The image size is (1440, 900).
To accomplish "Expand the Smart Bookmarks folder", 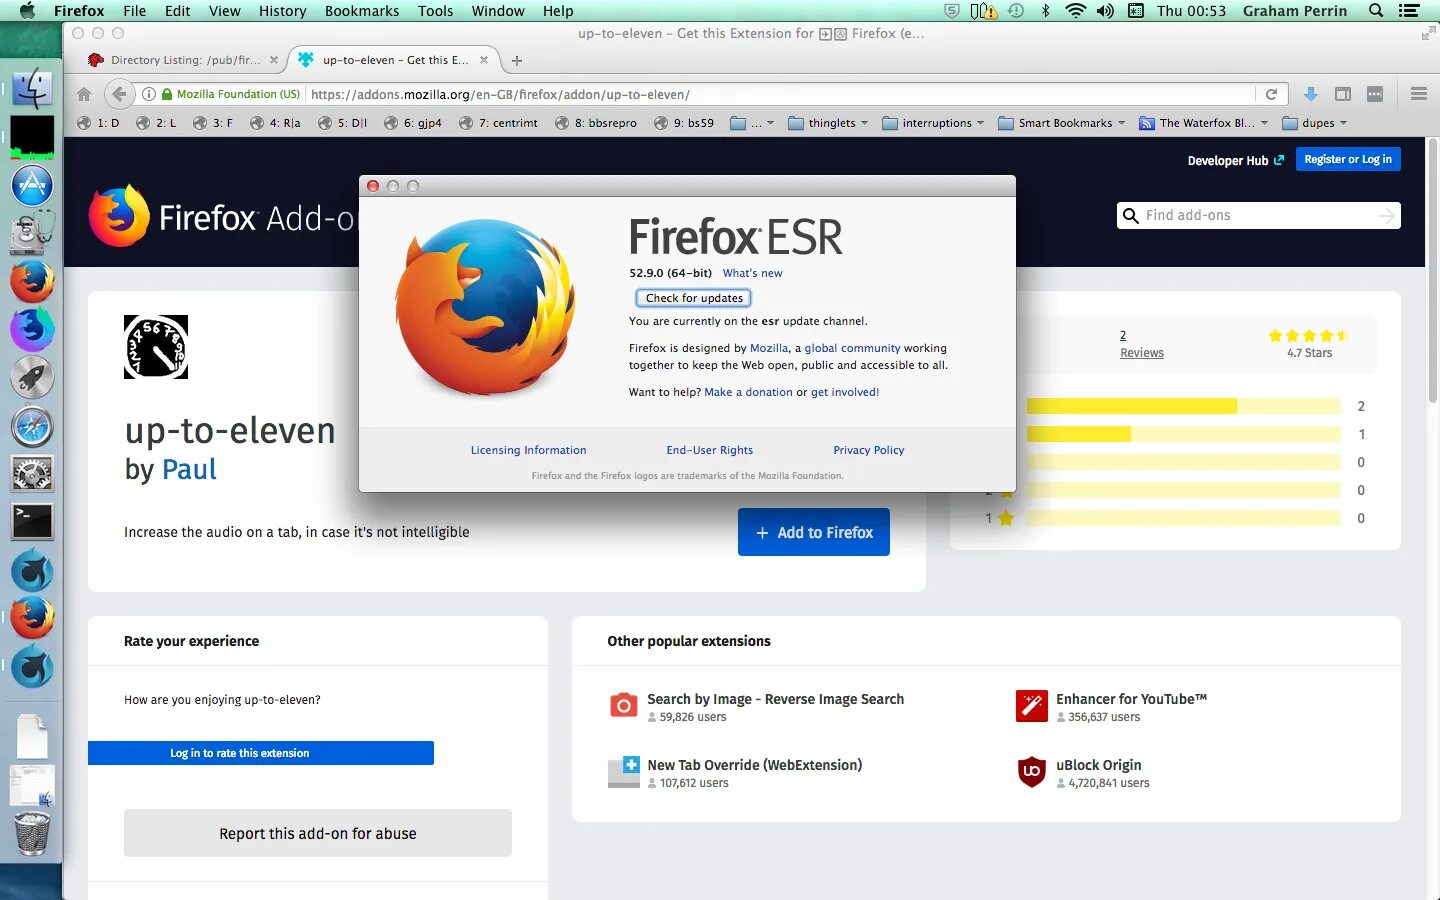I will (x=1061, y=123).
